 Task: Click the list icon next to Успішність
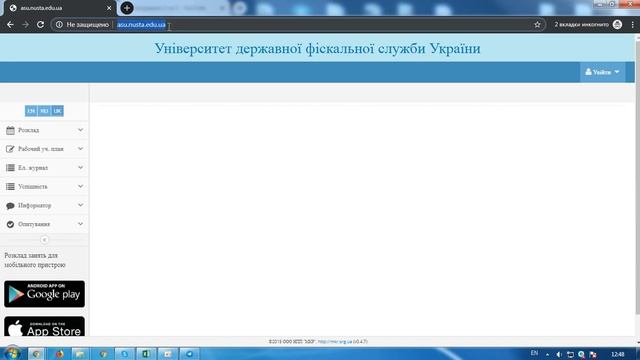[10, 187]
